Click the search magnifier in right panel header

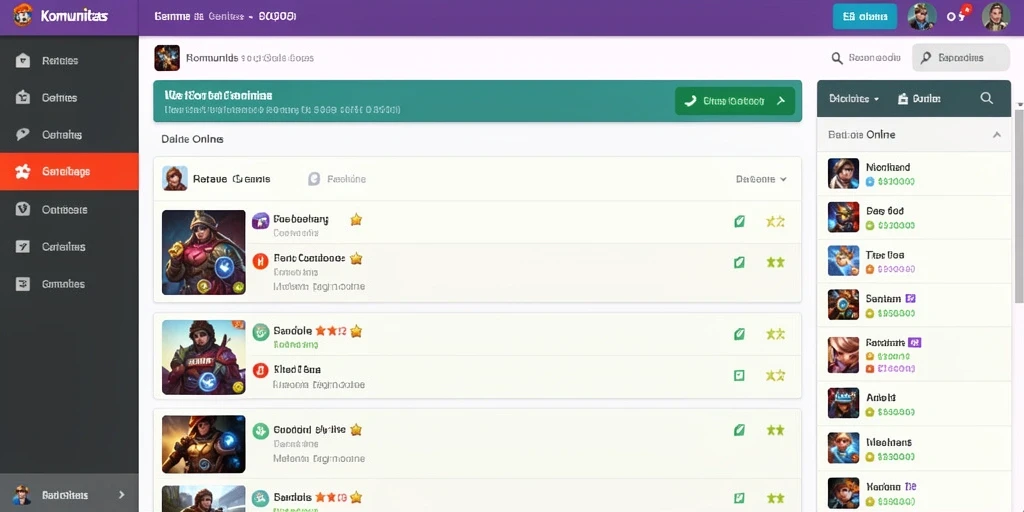tap(986, 99)
